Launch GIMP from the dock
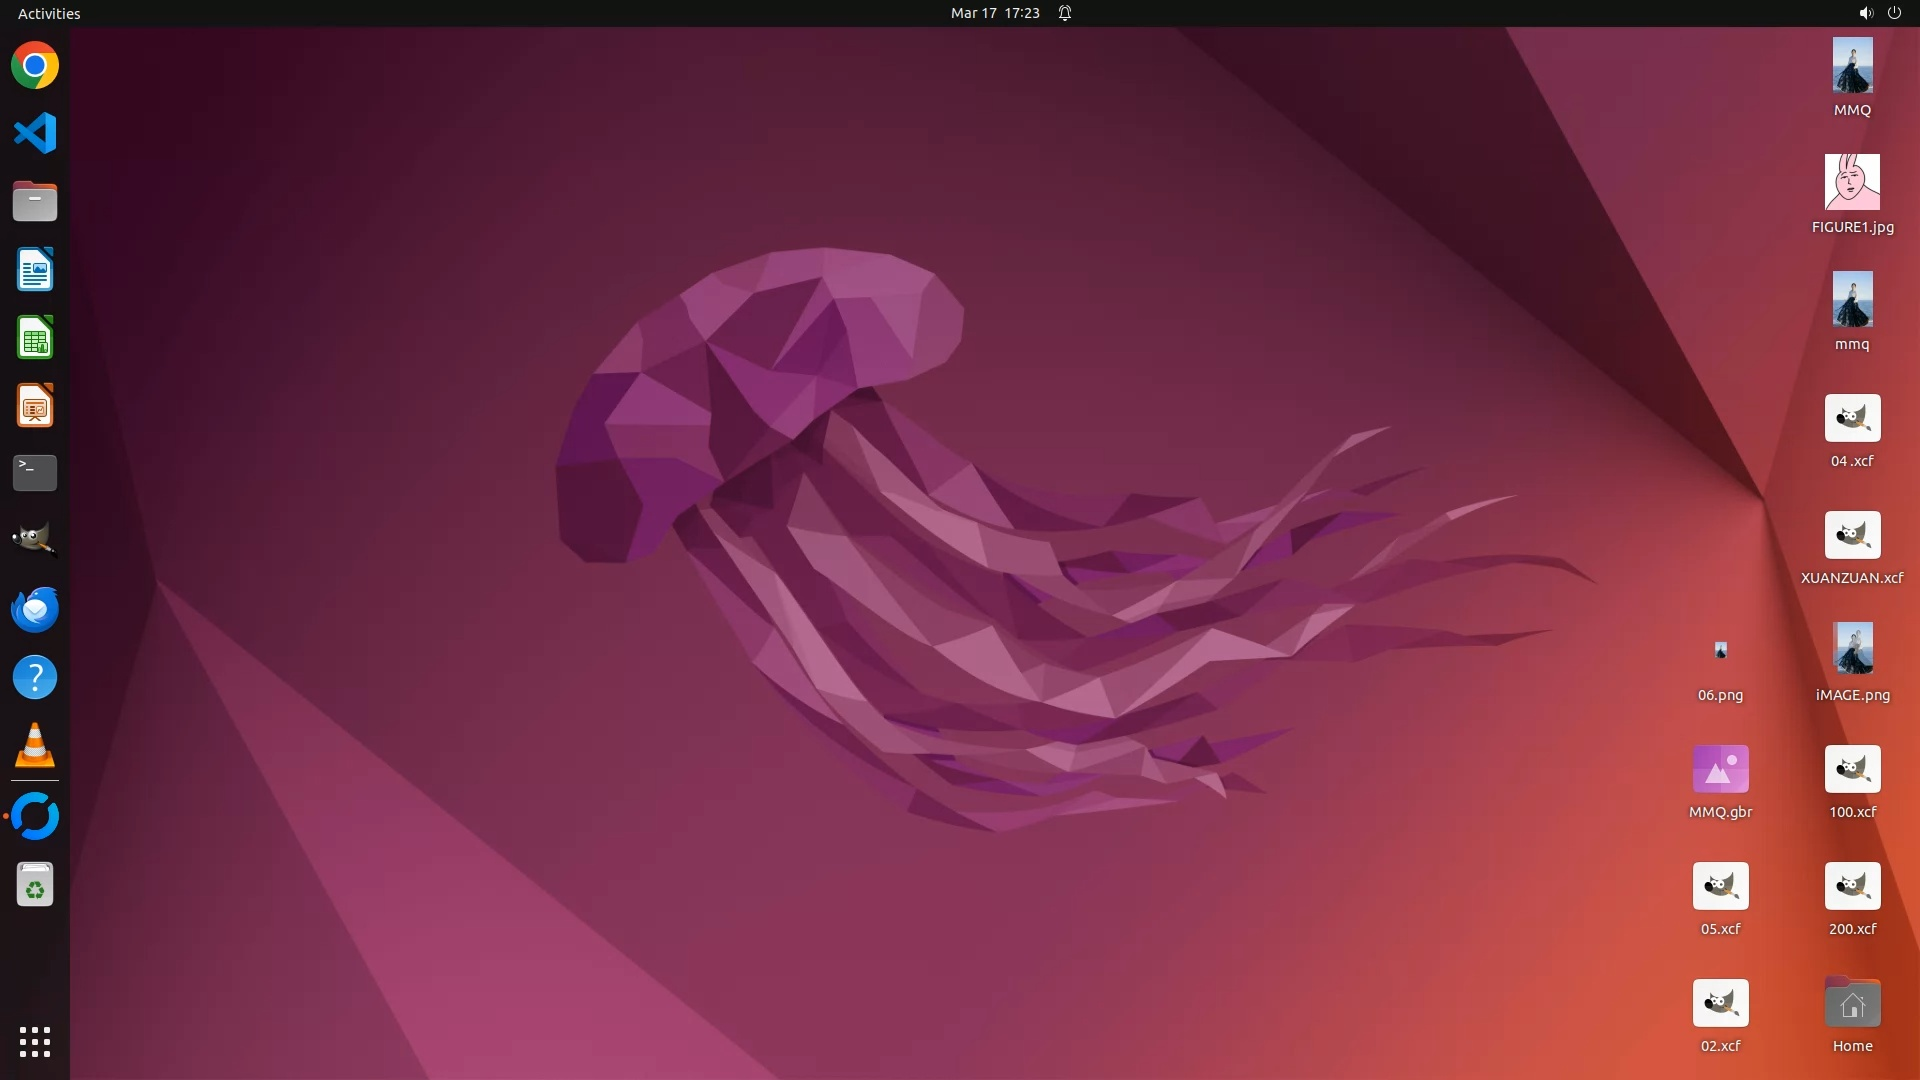The image size is (1920, 1080). tap(35, 540)
